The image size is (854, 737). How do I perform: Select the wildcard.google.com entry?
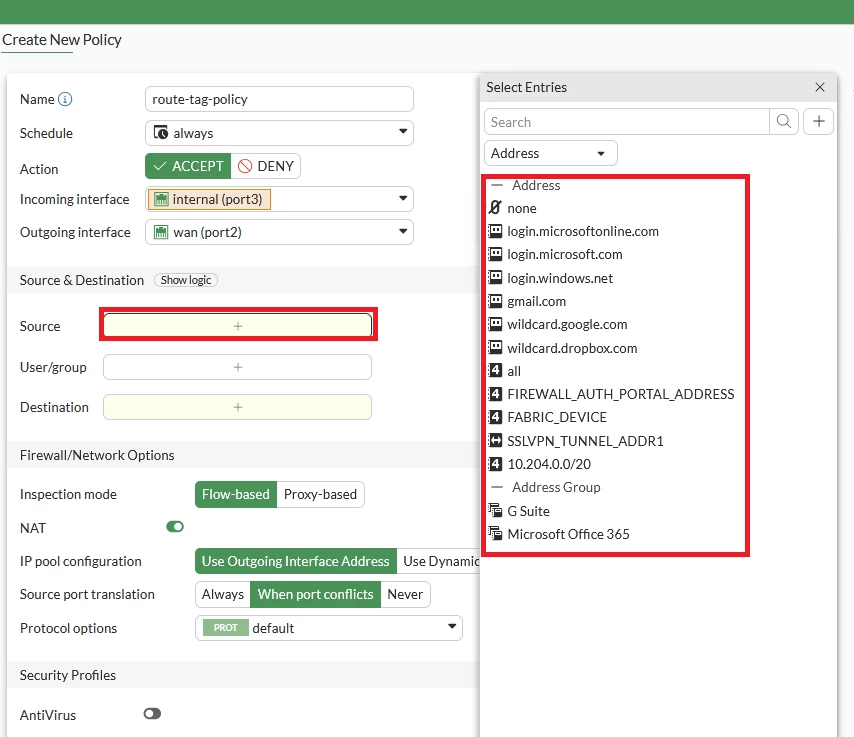pyautogui.click(x=567, y=325)
